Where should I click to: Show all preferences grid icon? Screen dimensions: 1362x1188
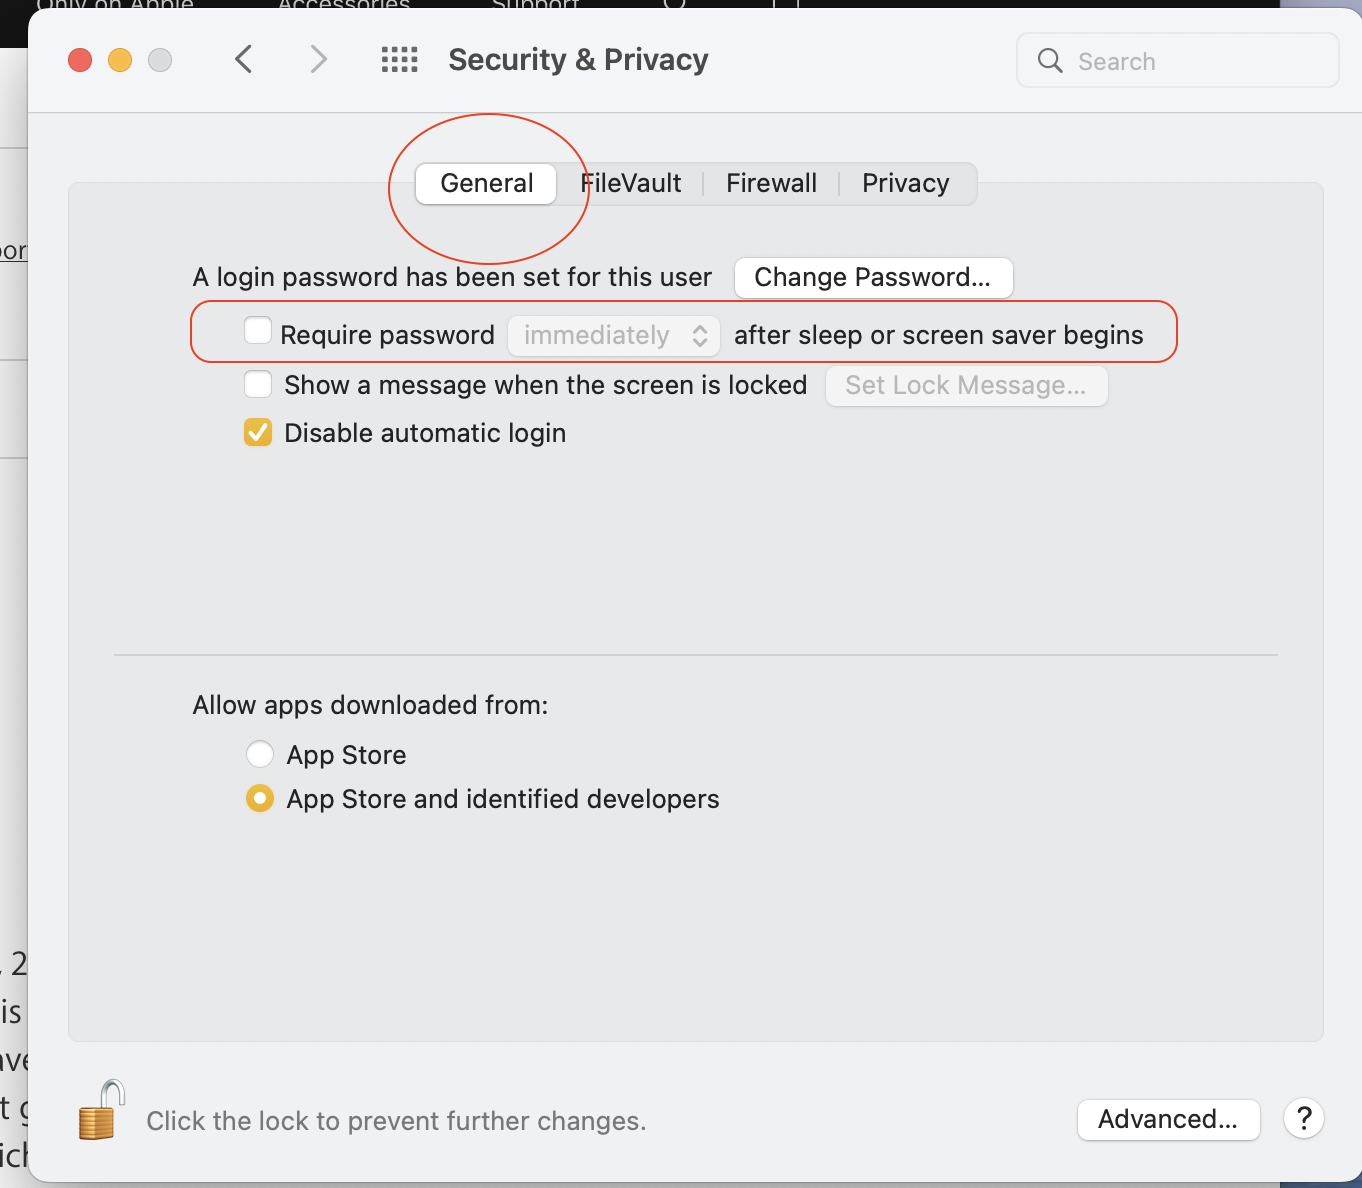(x=400, y=60)
